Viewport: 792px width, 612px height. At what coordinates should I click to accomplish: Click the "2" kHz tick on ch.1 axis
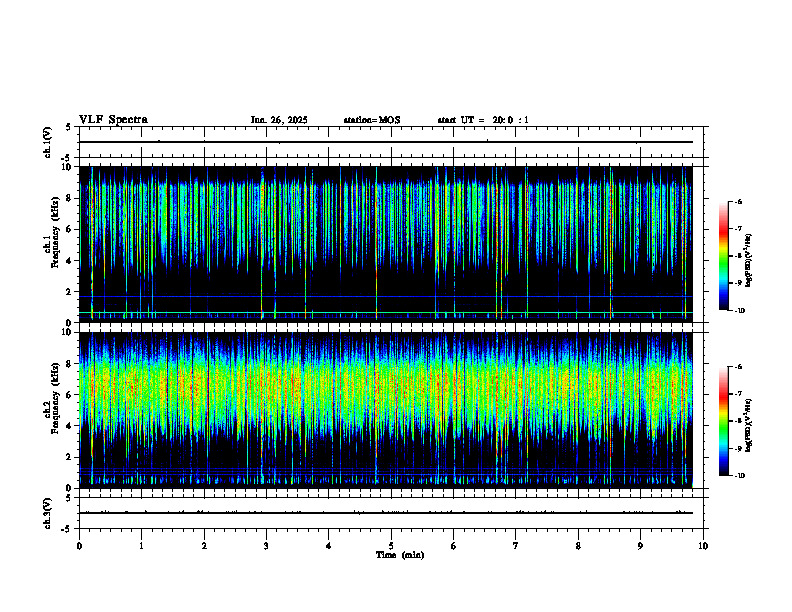coord(70,292)
